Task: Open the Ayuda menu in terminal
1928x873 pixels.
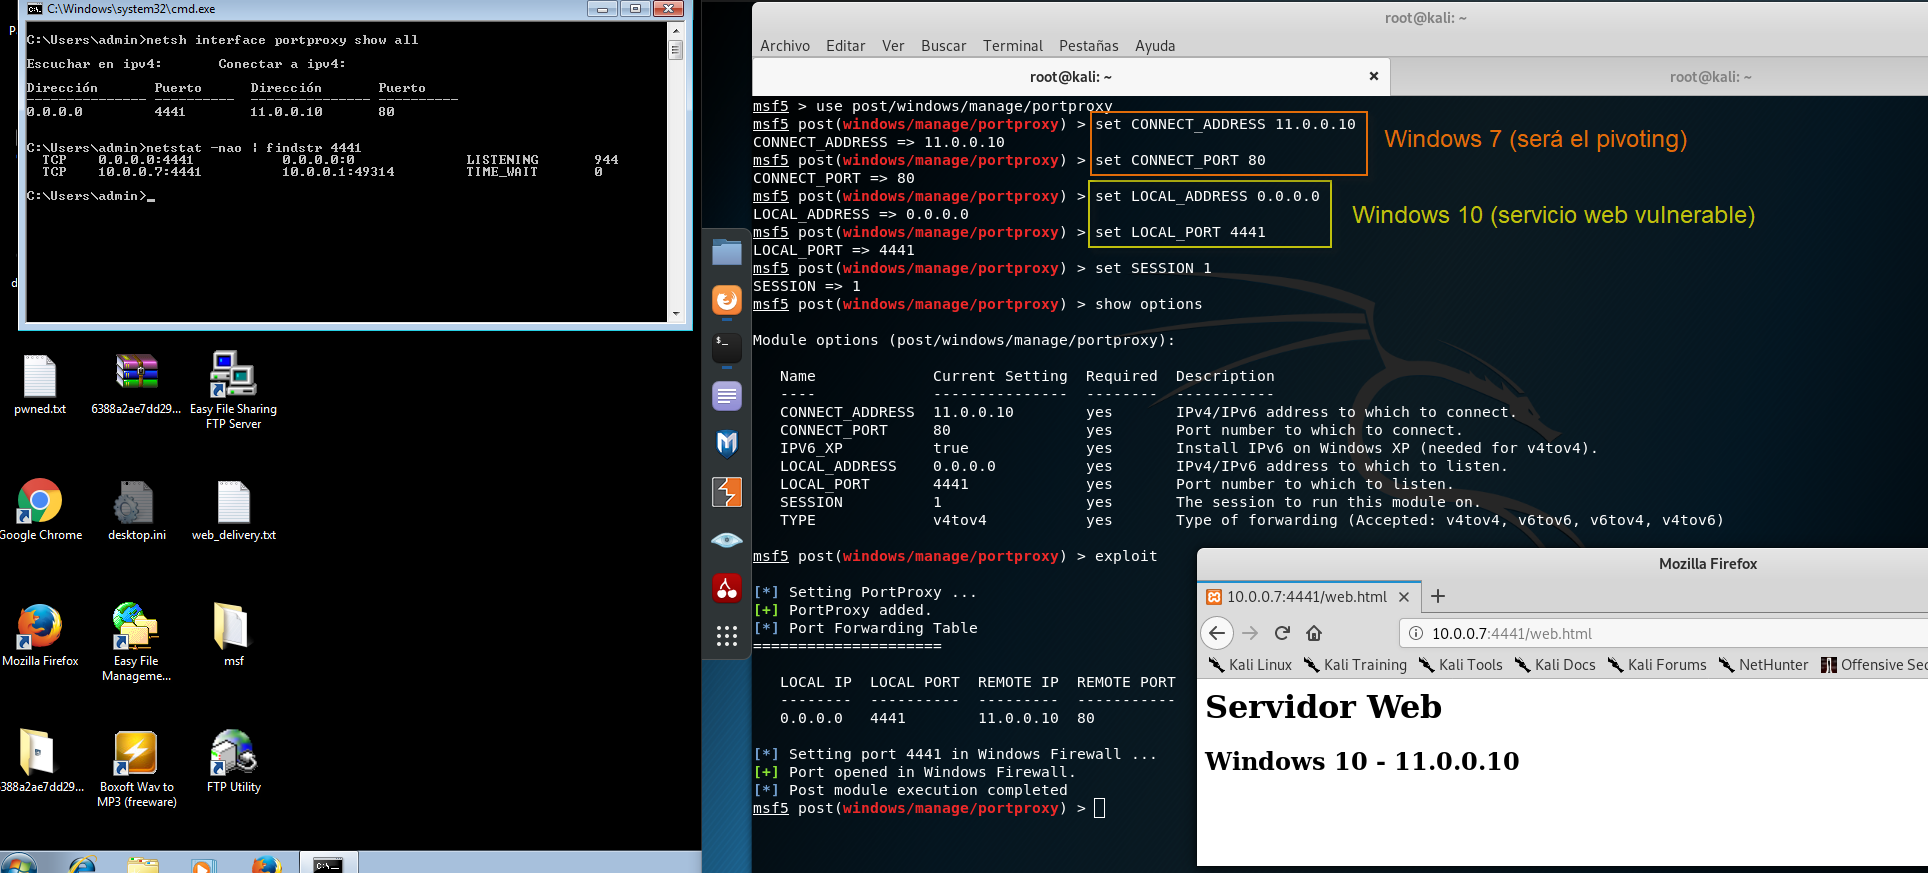Action: coord(1155,46)
